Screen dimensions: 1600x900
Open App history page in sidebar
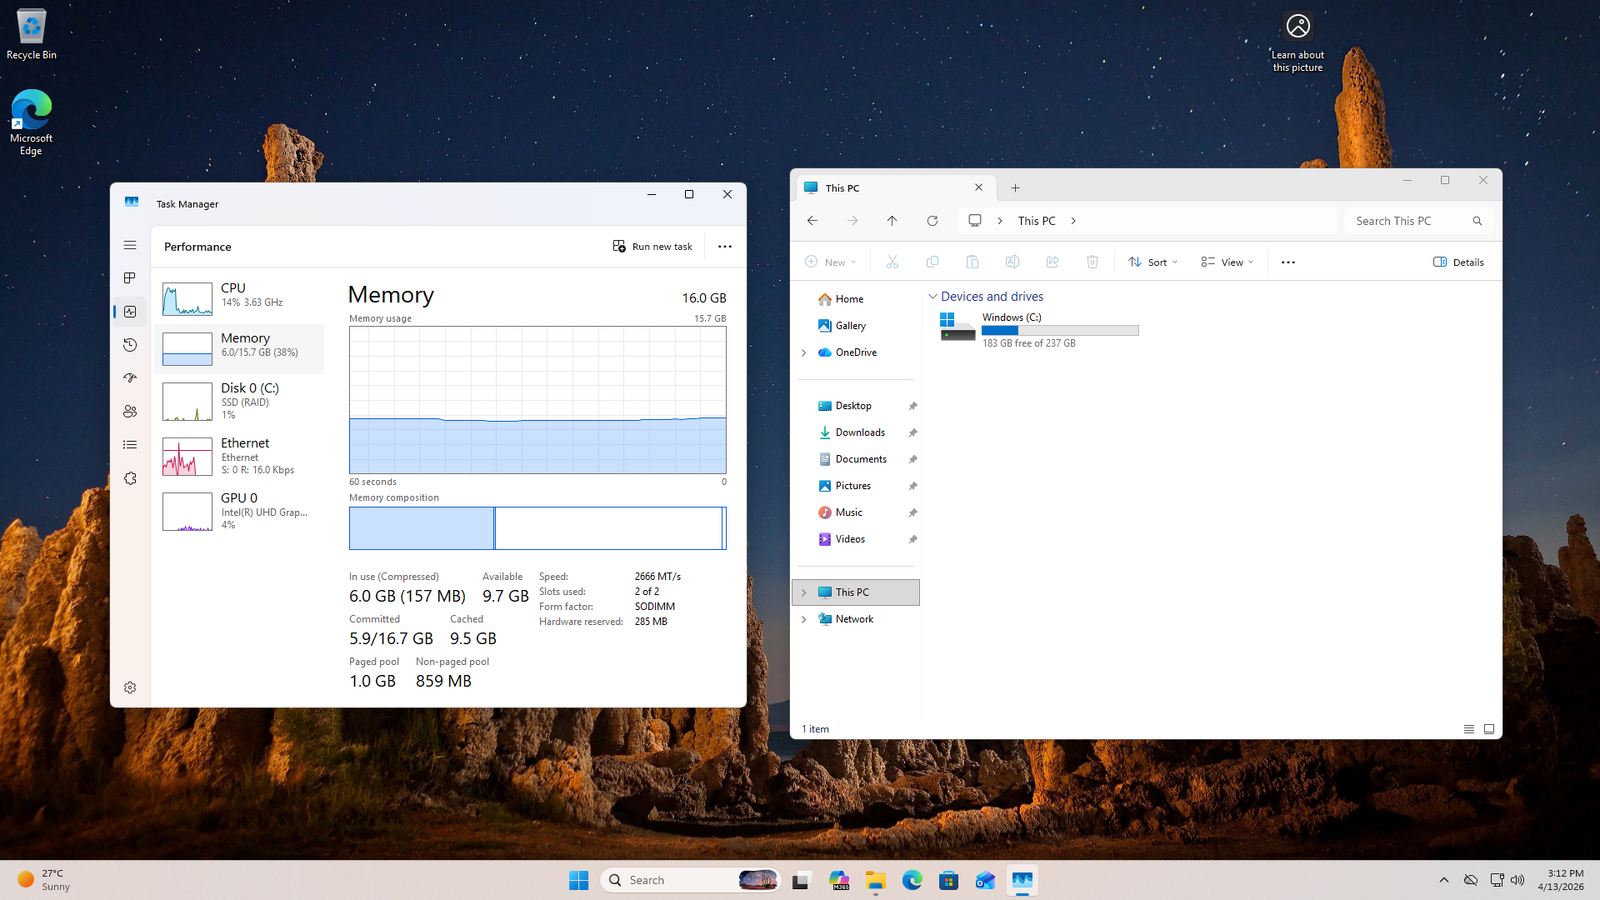130,345
